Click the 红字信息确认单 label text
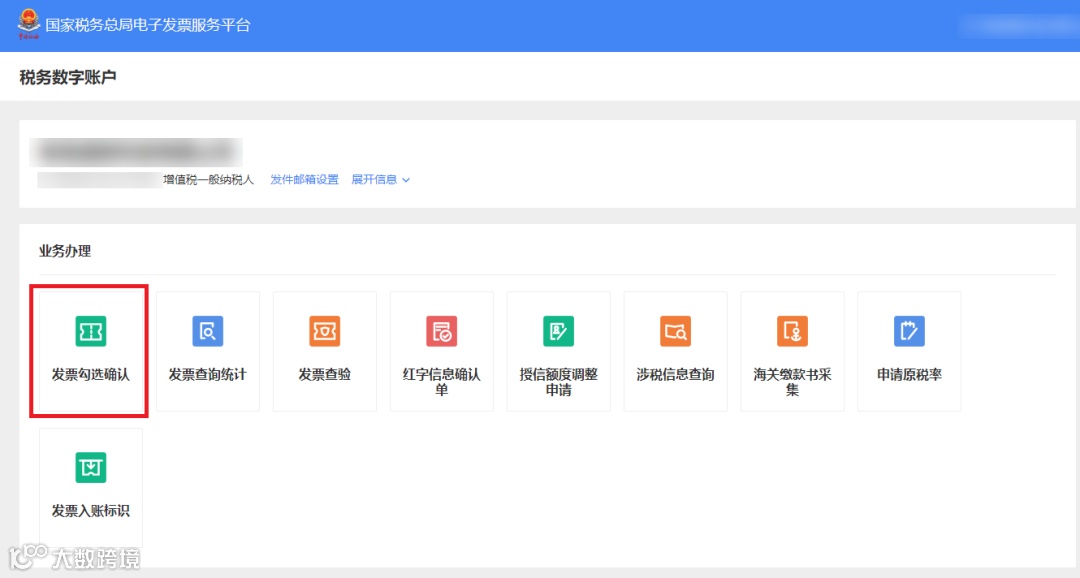The width and height of the screenshot is (1080, 578). click(442, 382)
